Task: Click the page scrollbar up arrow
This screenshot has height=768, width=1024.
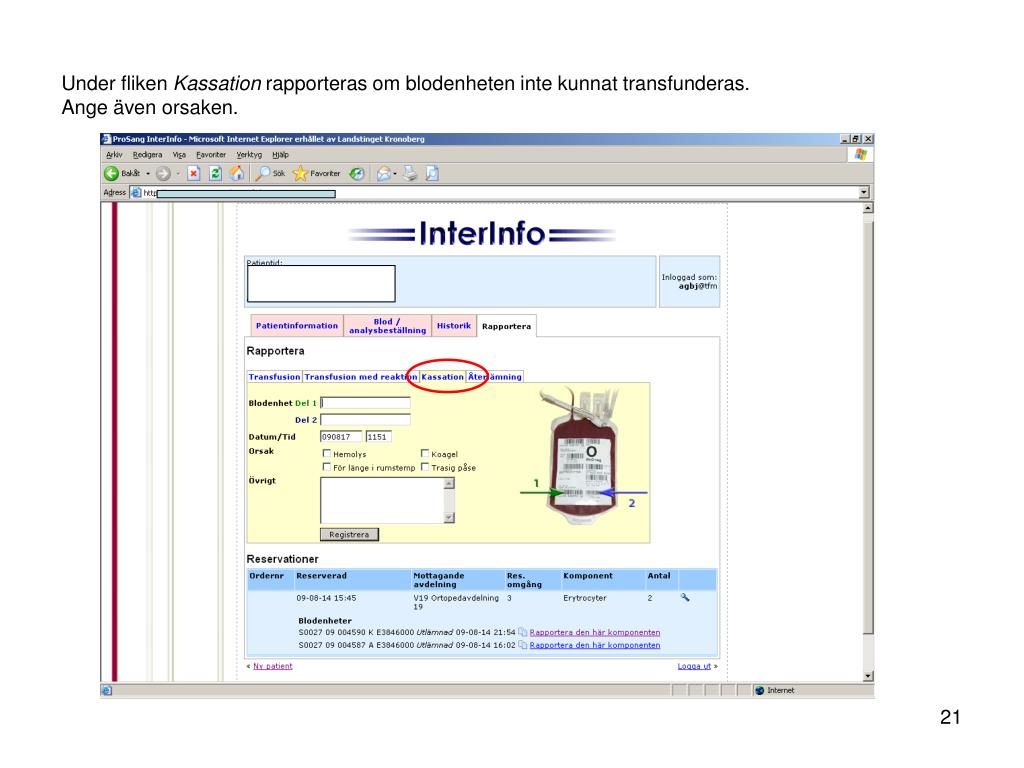Action: point(868,208)
